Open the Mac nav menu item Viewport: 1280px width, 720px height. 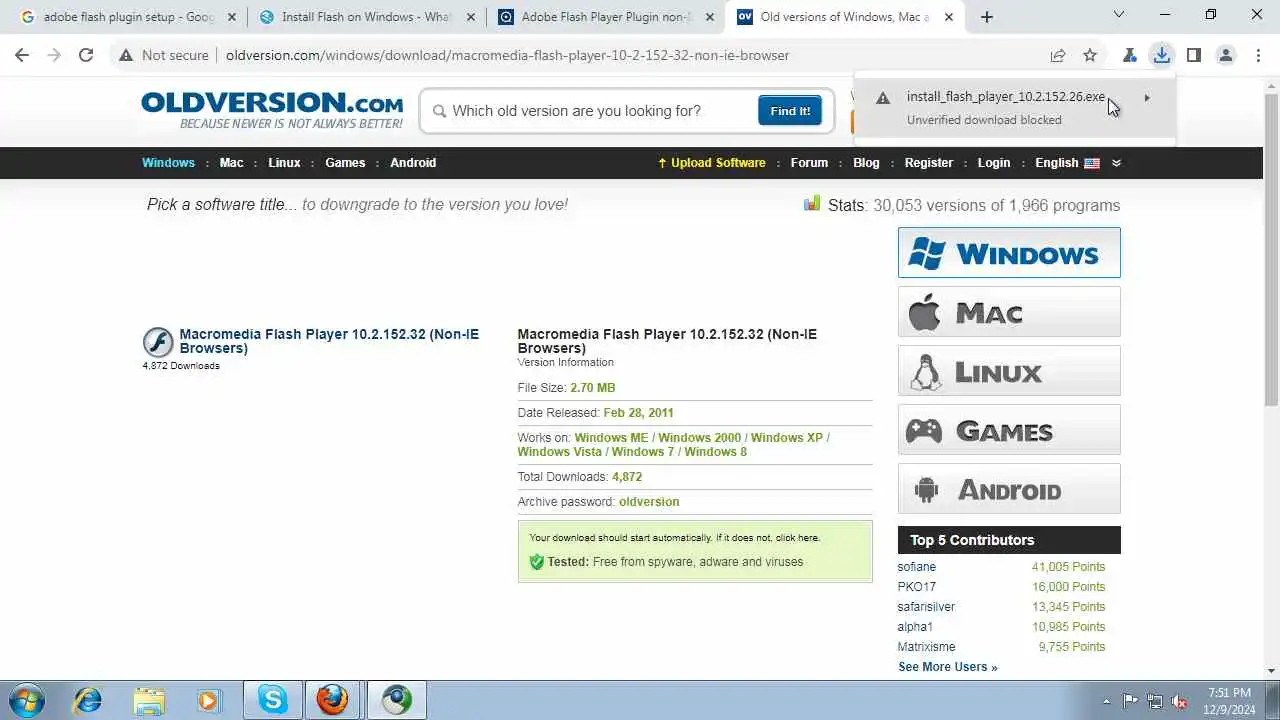[x=231, y=162]
